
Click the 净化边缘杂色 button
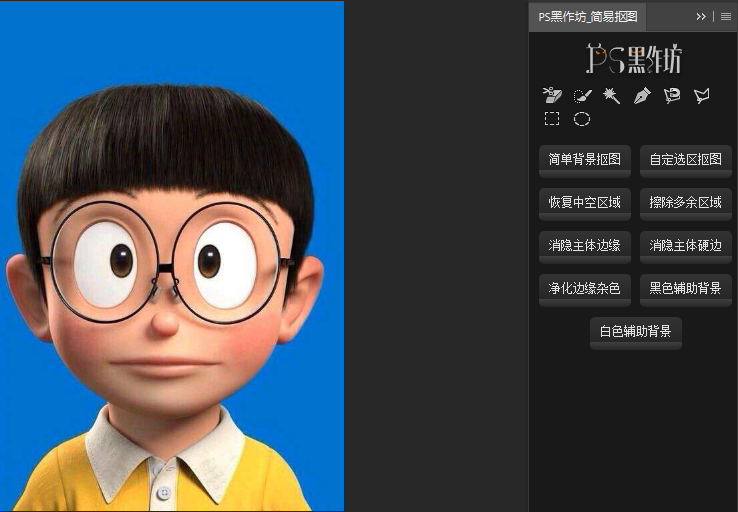click(x=585, y=289)
